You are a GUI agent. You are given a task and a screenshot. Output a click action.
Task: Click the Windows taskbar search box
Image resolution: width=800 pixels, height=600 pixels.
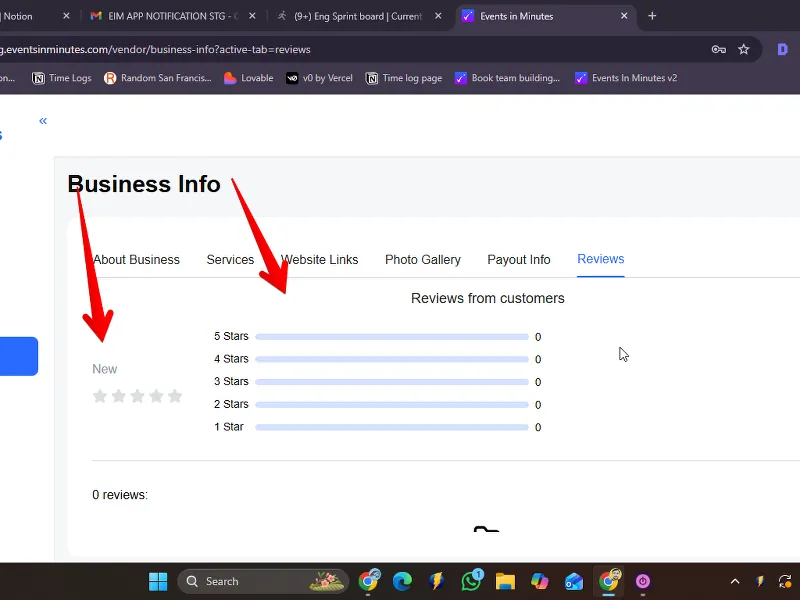(x=262, y=581)
